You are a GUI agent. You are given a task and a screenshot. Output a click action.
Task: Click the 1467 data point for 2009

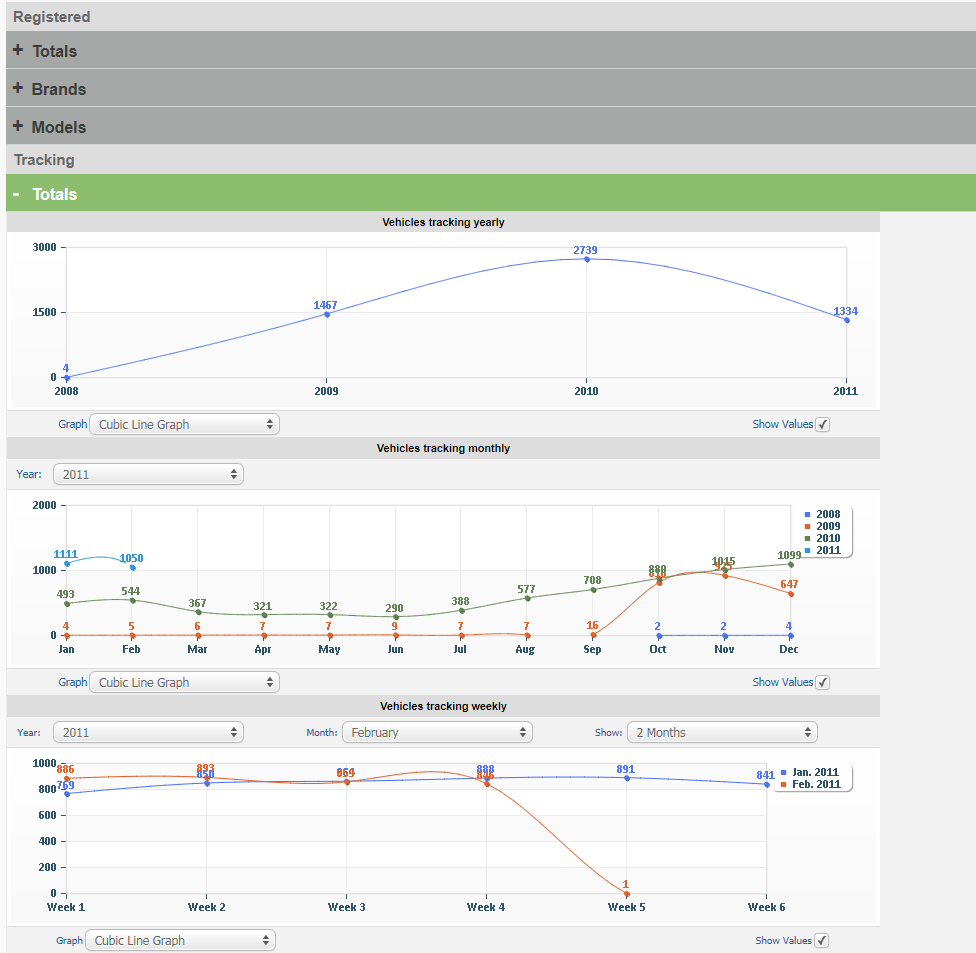point(326,314)
